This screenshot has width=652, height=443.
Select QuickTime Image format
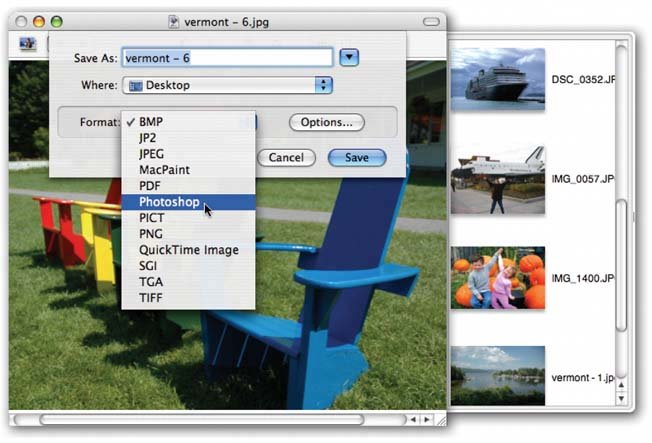click(188, 250)
